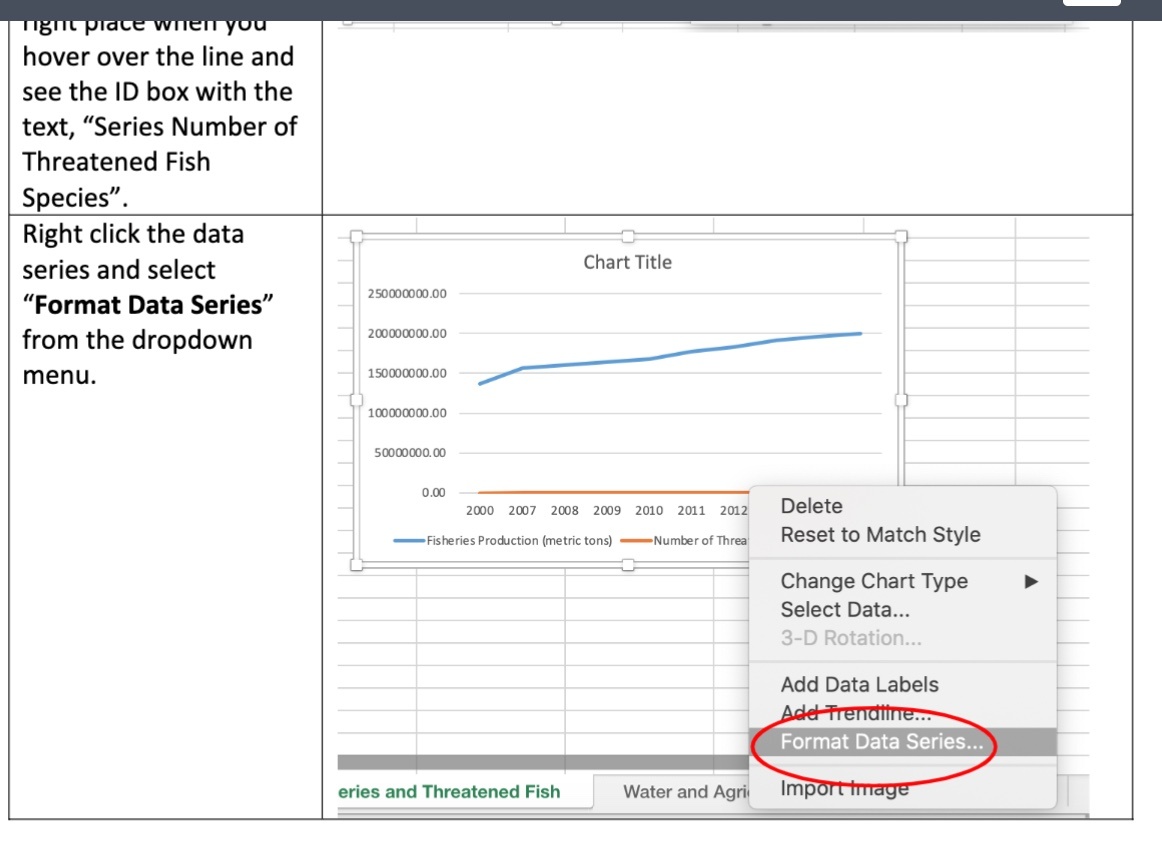Click the 200000000.00 axis label
Viewport: 1162px width, 856px height.
point(408,334)
